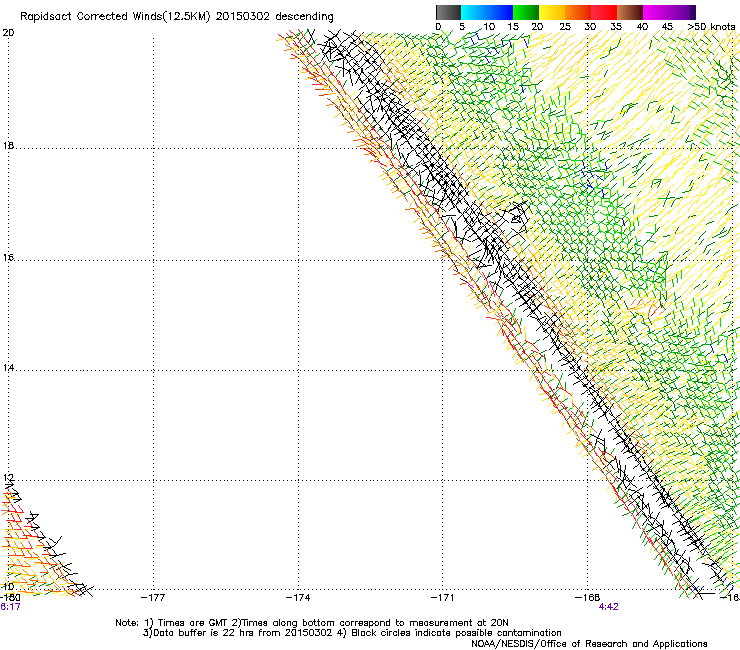Click the red 30-35 knots color swatch
This screenshot has height=650, width=740.
pos(604,12)
